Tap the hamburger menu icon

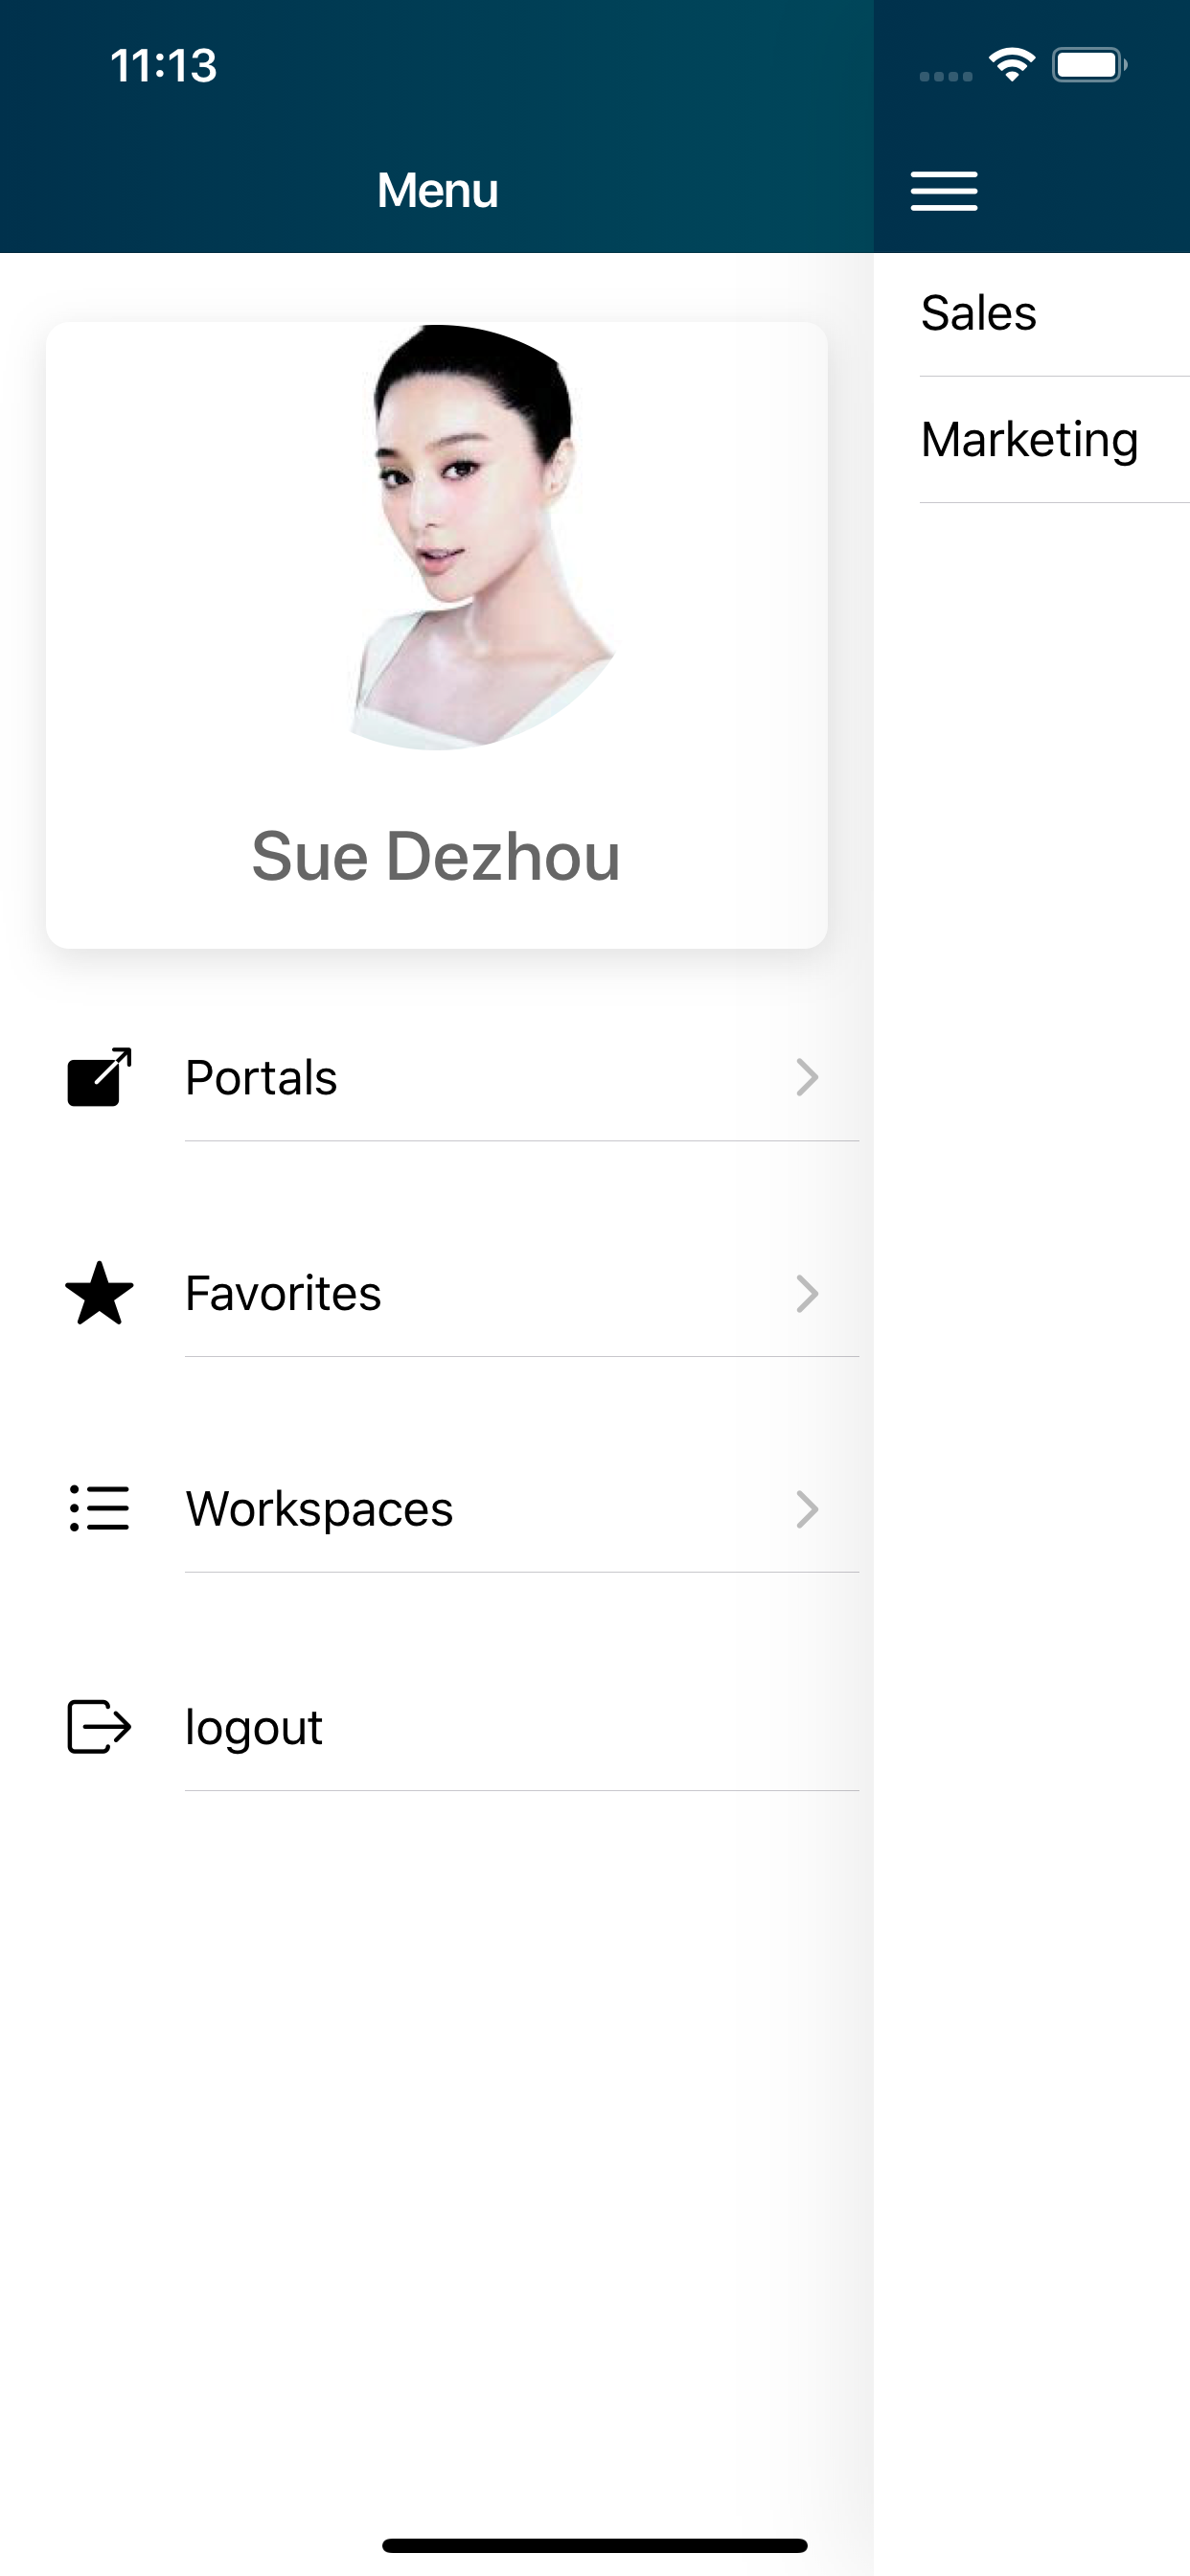tap(943, 191)
